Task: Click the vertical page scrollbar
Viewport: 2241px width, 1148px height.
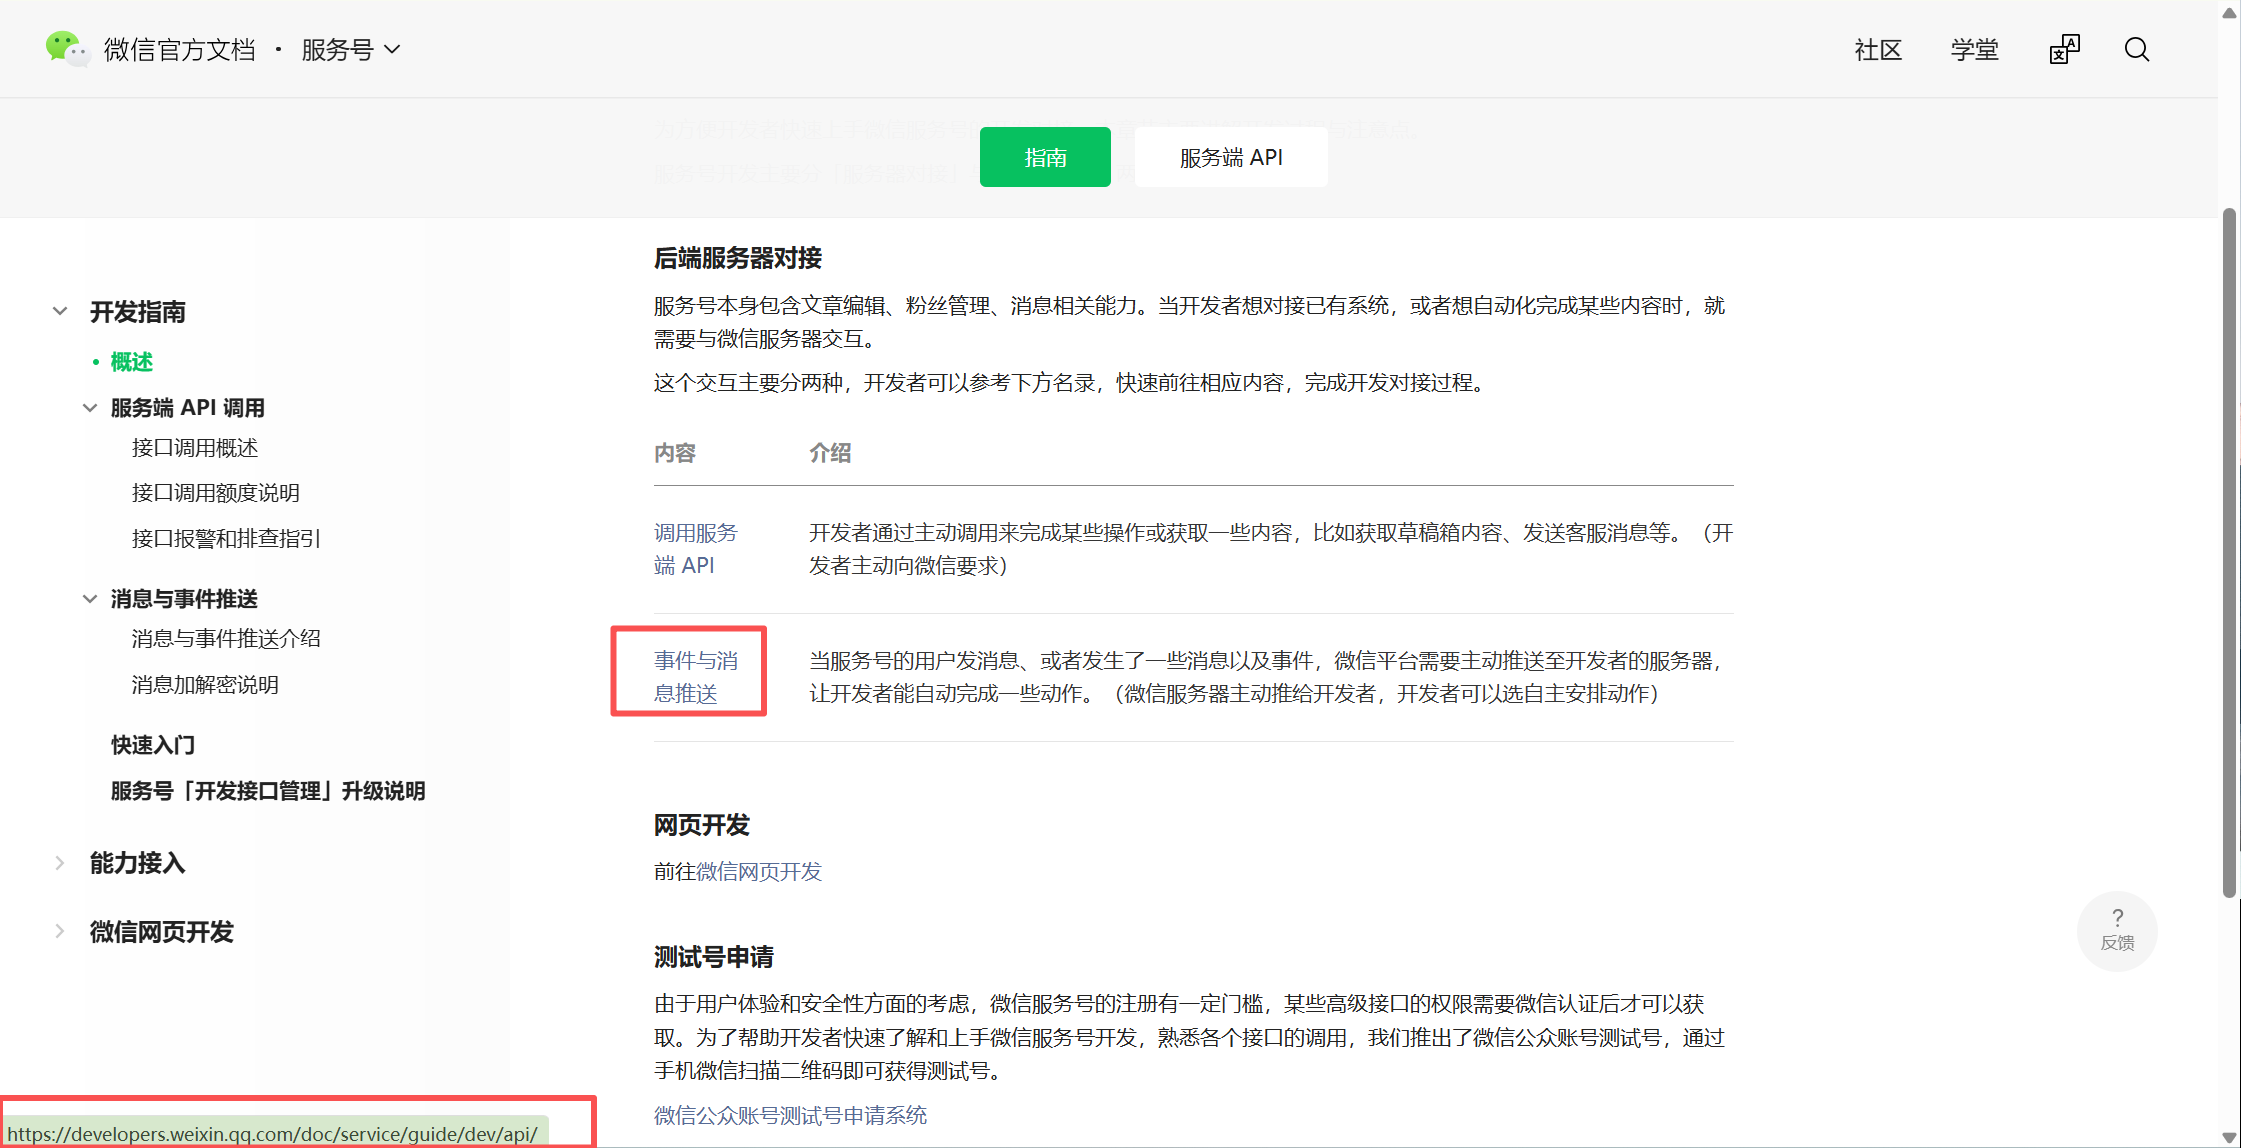Action: point(2229,550)
